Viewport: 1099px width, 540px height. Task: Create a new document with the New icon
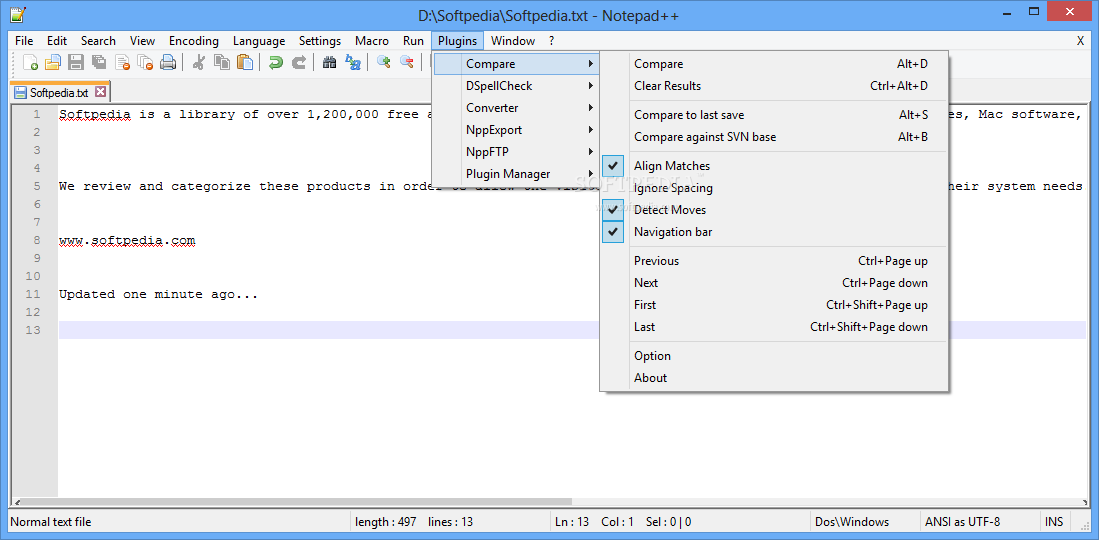tap(30, 62)
